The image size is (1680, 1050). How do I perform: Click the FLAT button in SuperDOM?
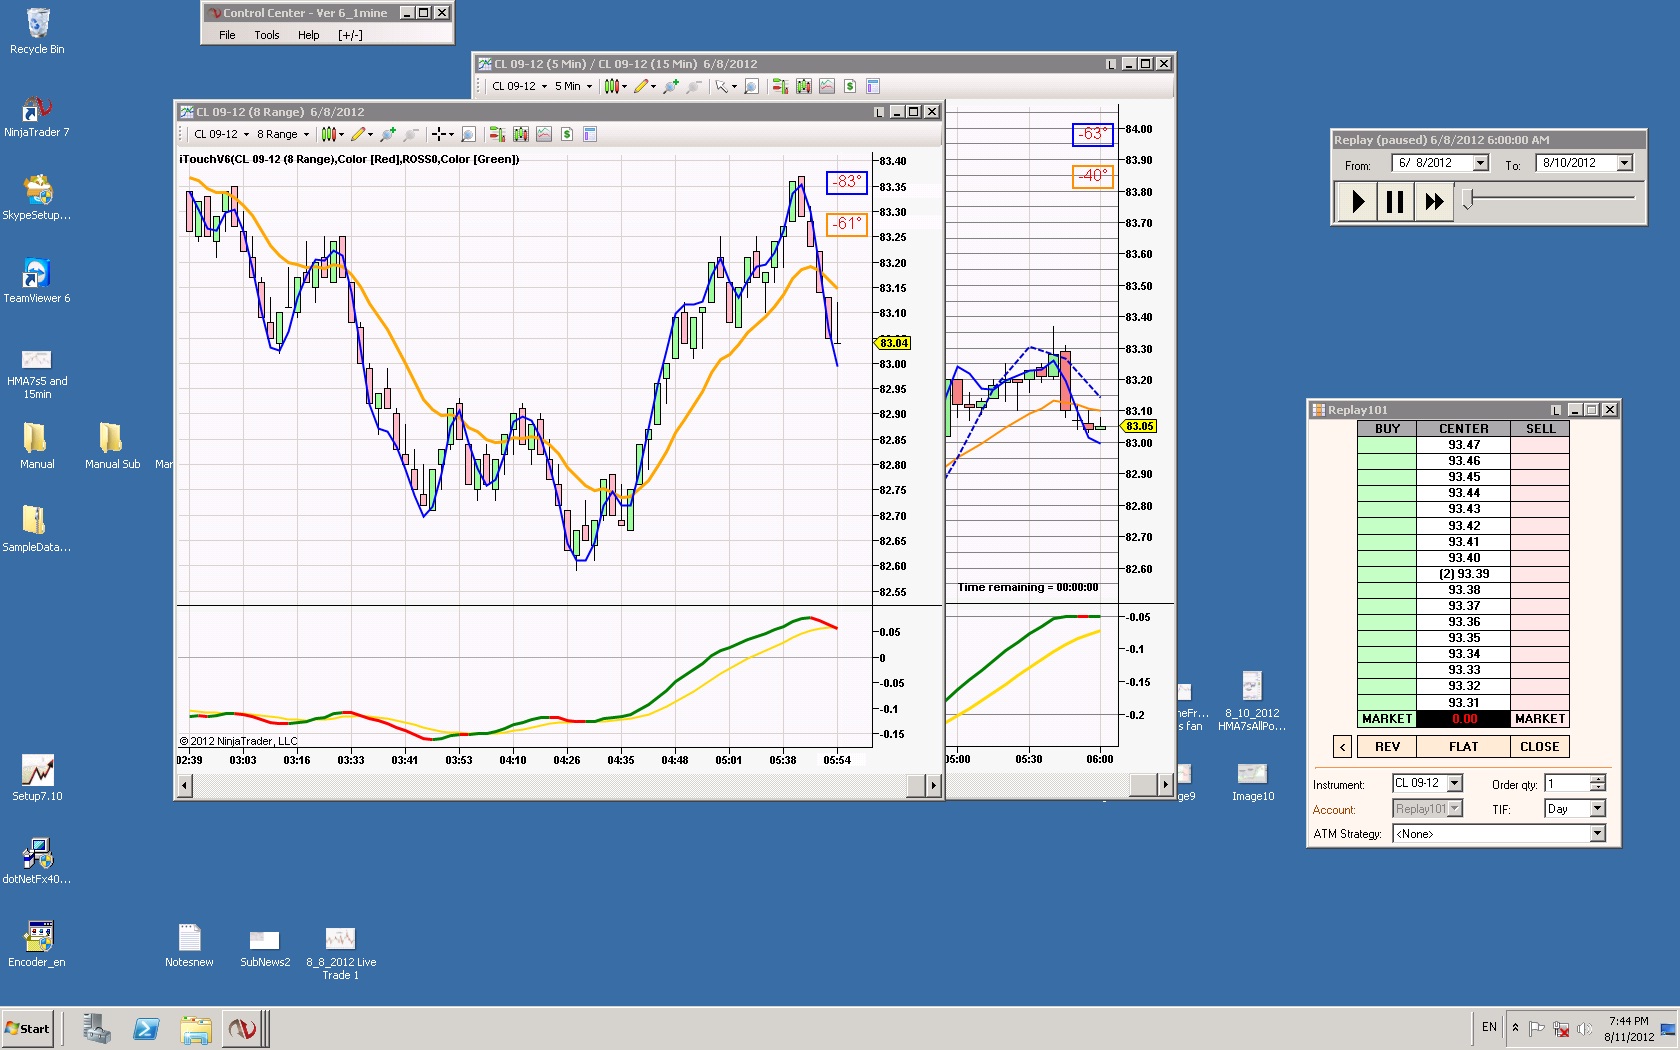point(1463,747)
